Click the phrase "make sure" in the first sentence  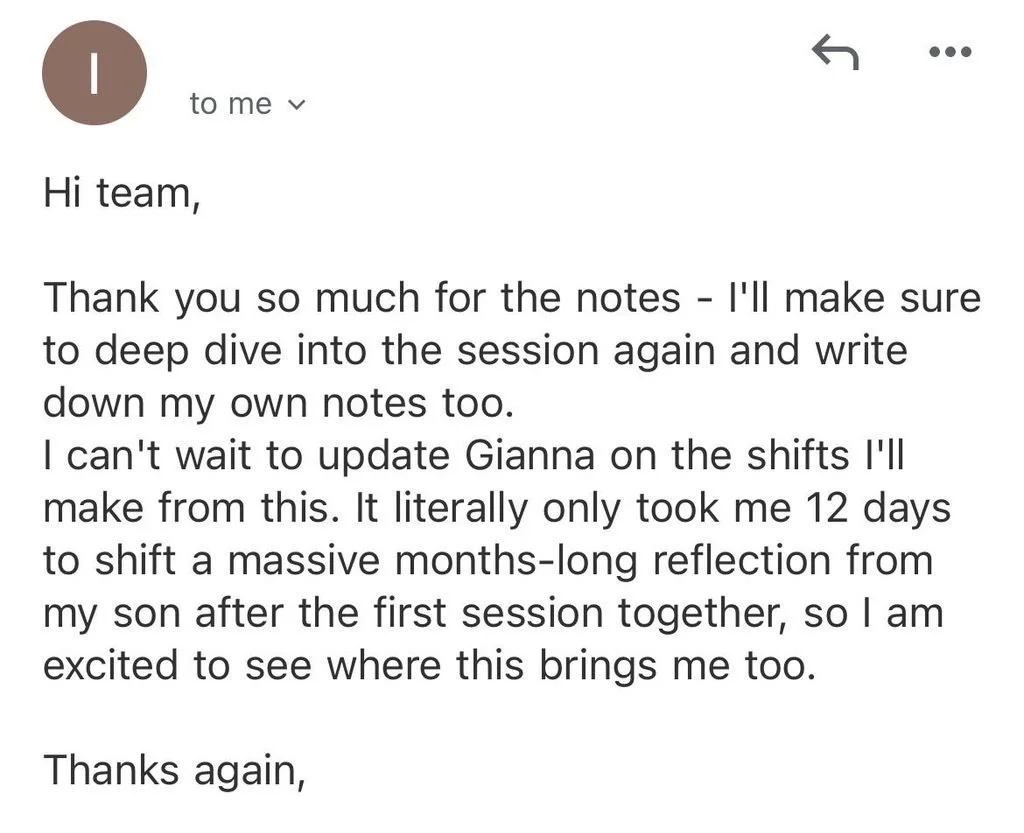[x=882, y=298]
